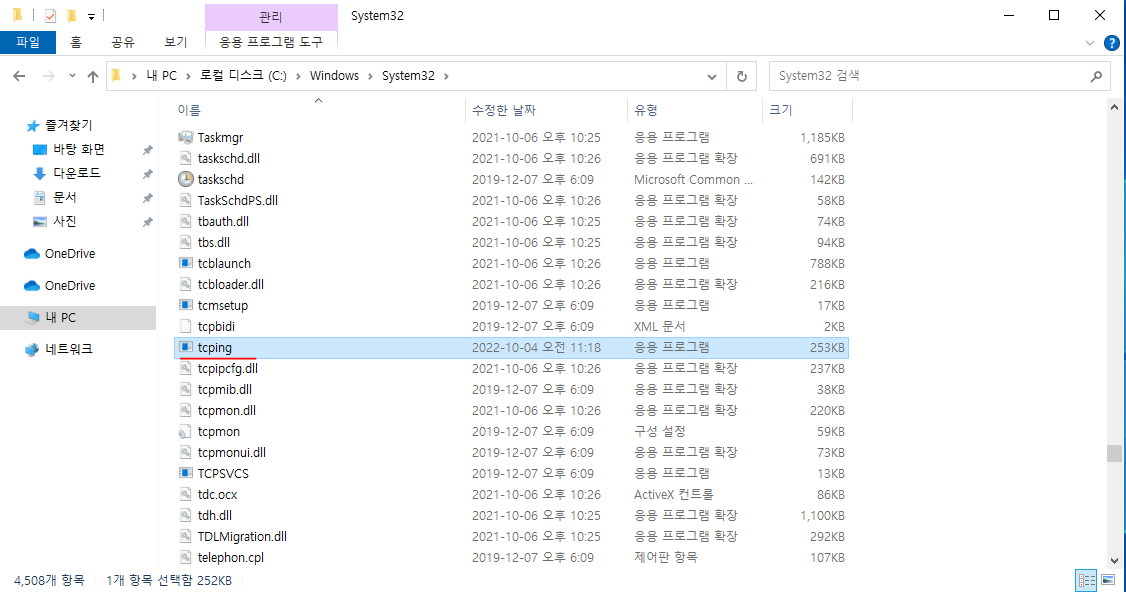Select 네트워크 in navigation pane

tap(59, 349)
